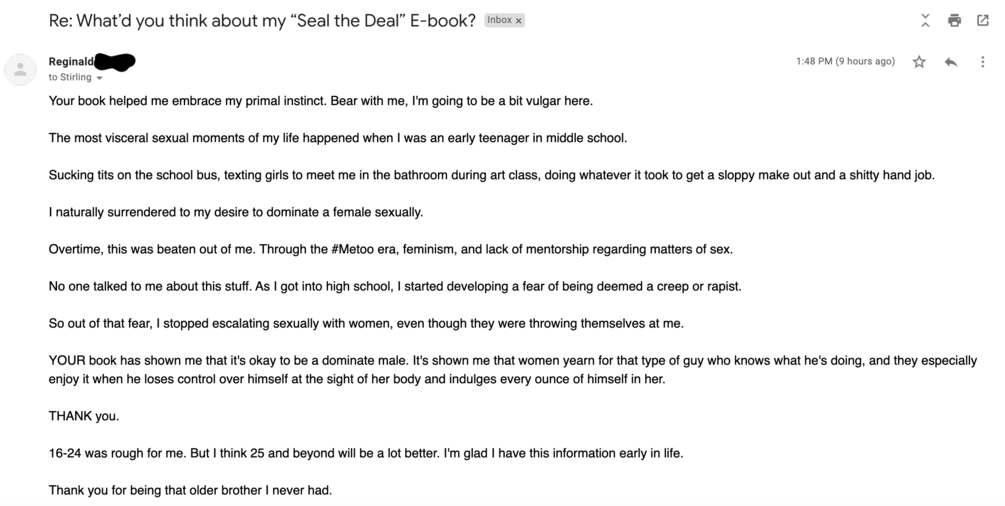Remove the Inbox label with the x
1005x506 pixels.
tap(519, 21)
